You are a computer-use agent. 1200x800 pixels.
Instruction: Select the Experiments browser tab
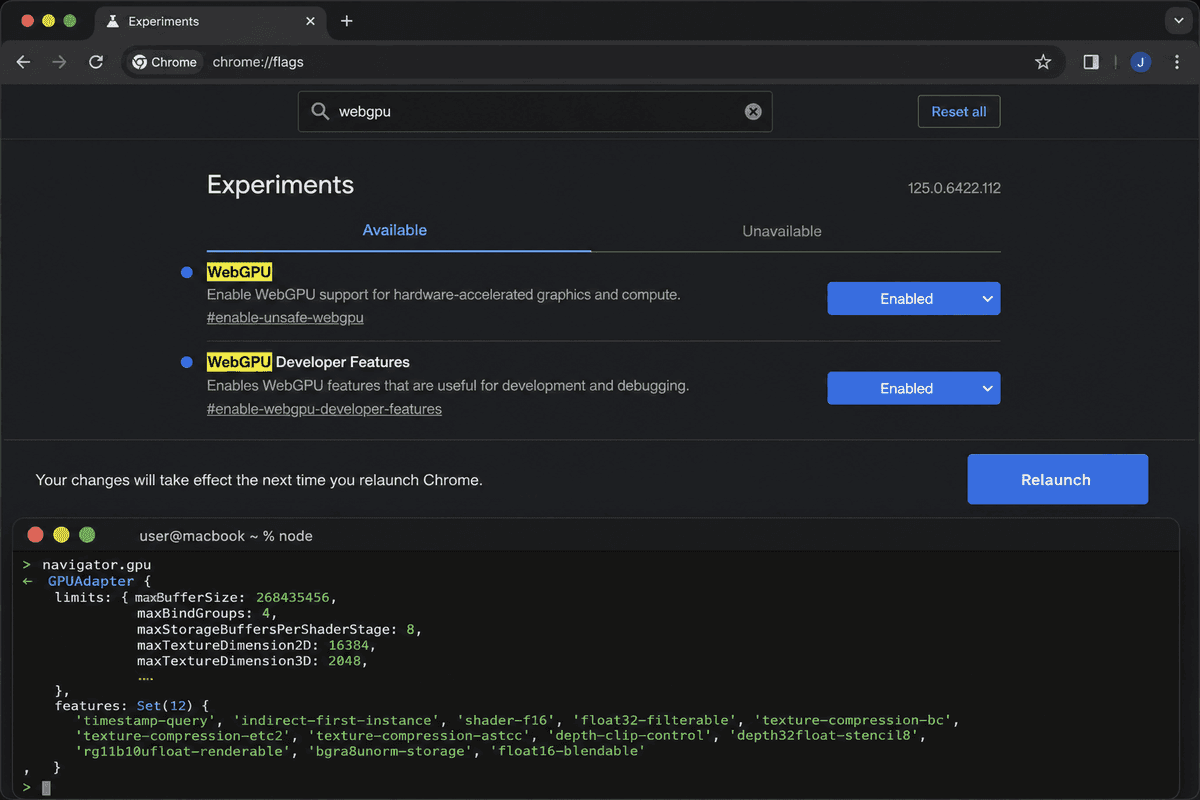[x=210, y=21]
